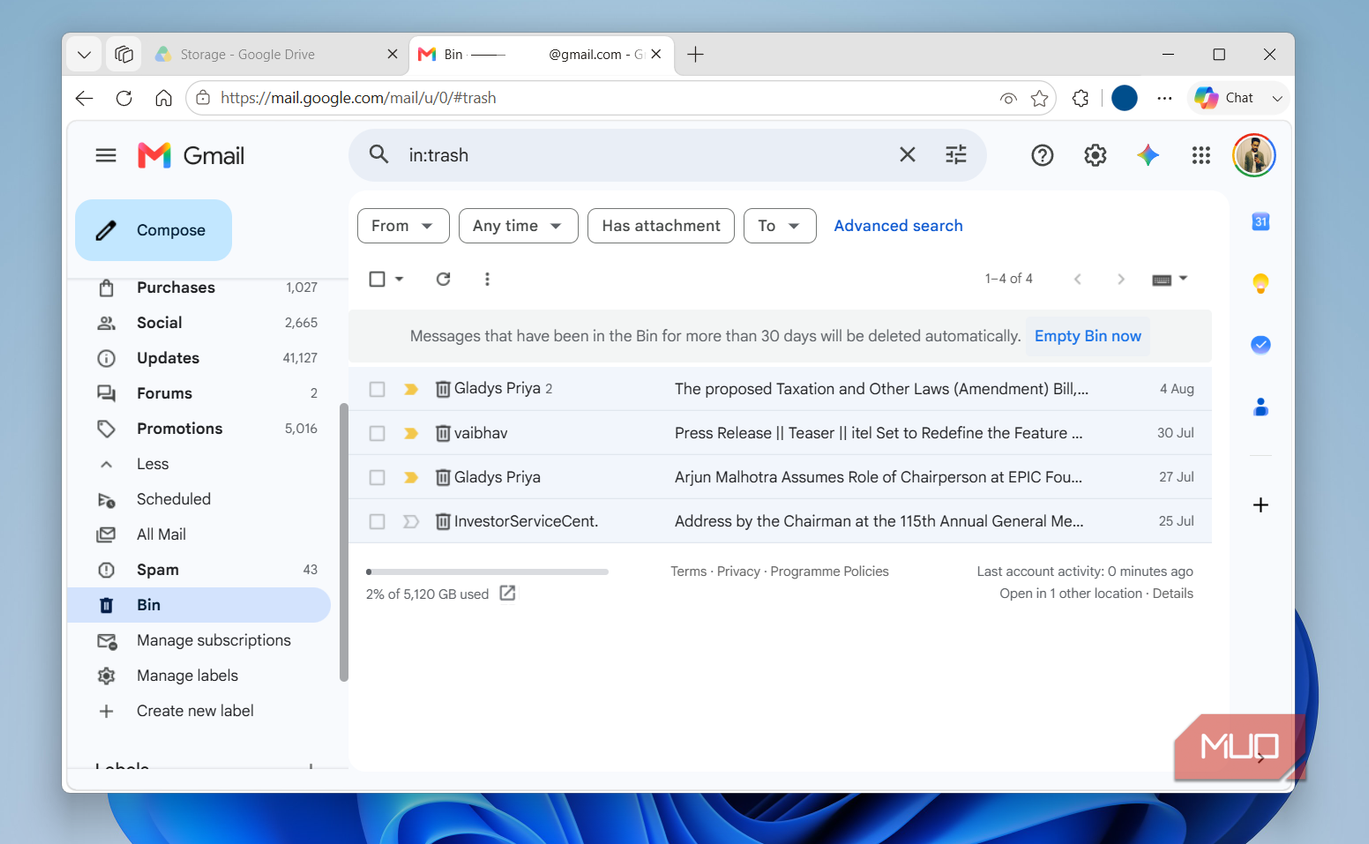This screenshot has width=1369, height=844.
Task: Go to the older messages page arrow
Action: point(1121,279)
